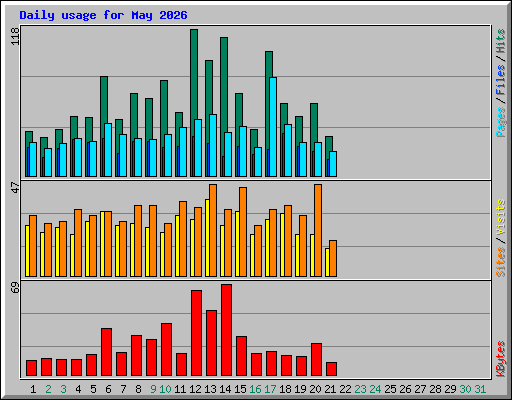This screenshot has width=512, height=400.
Task: Click day label '19' on the x-axis
Action: click(300, 389)
